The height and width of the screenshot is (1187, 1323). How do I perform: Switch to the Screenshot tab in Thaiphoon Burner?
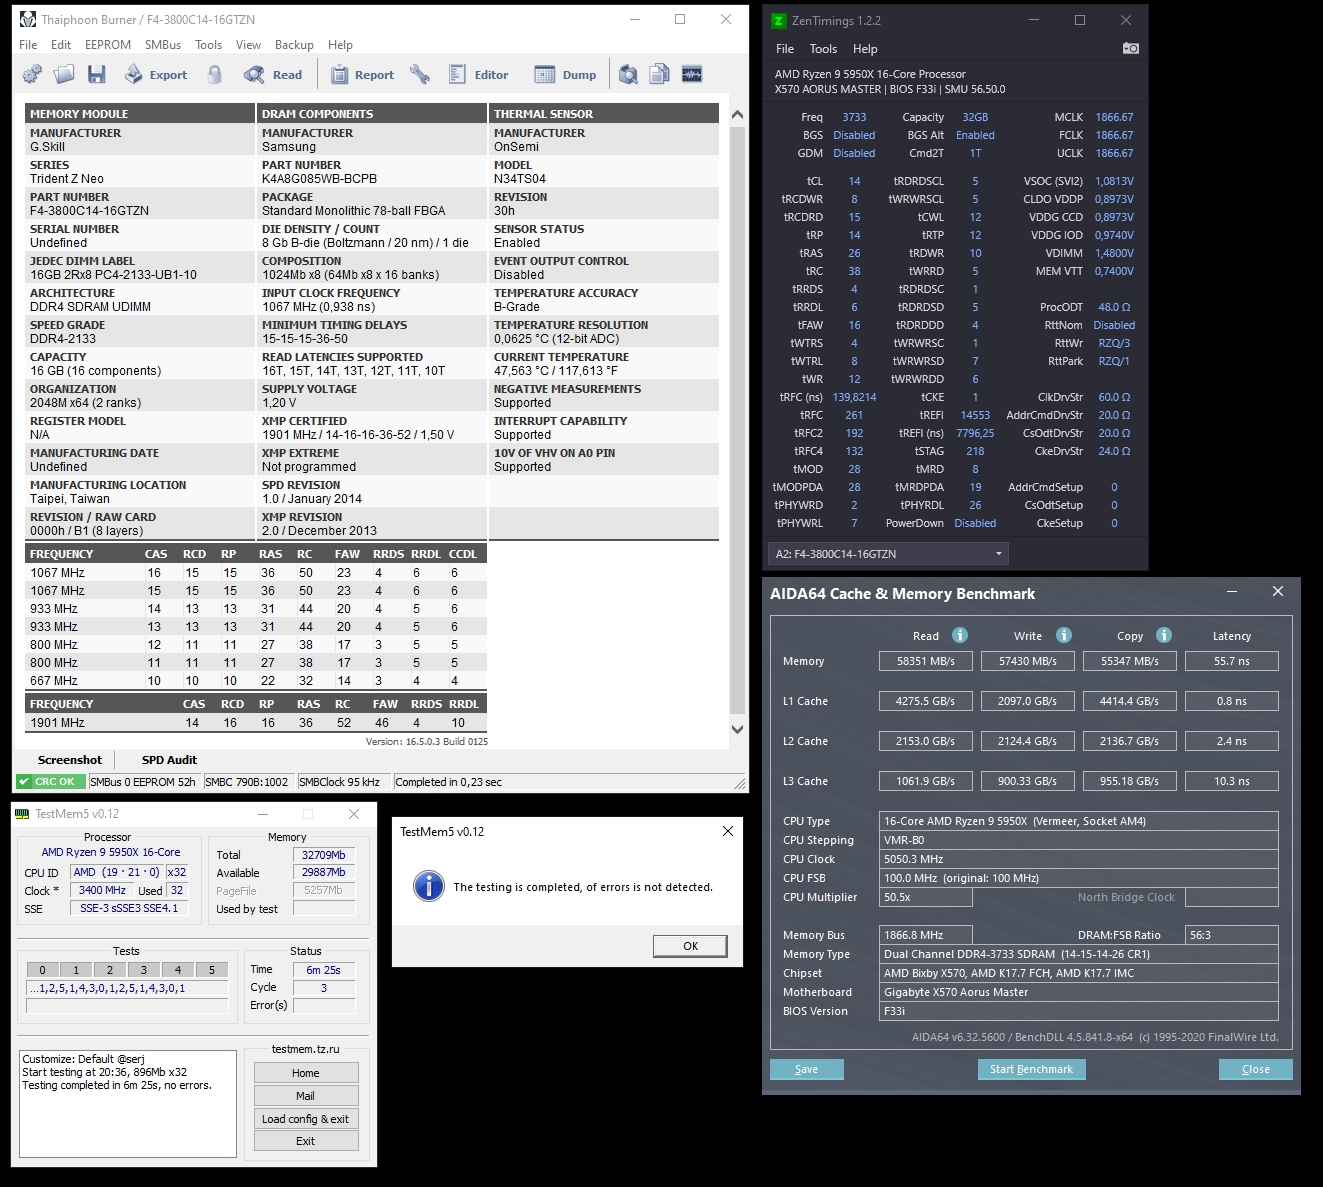click(x=70, y=760)
